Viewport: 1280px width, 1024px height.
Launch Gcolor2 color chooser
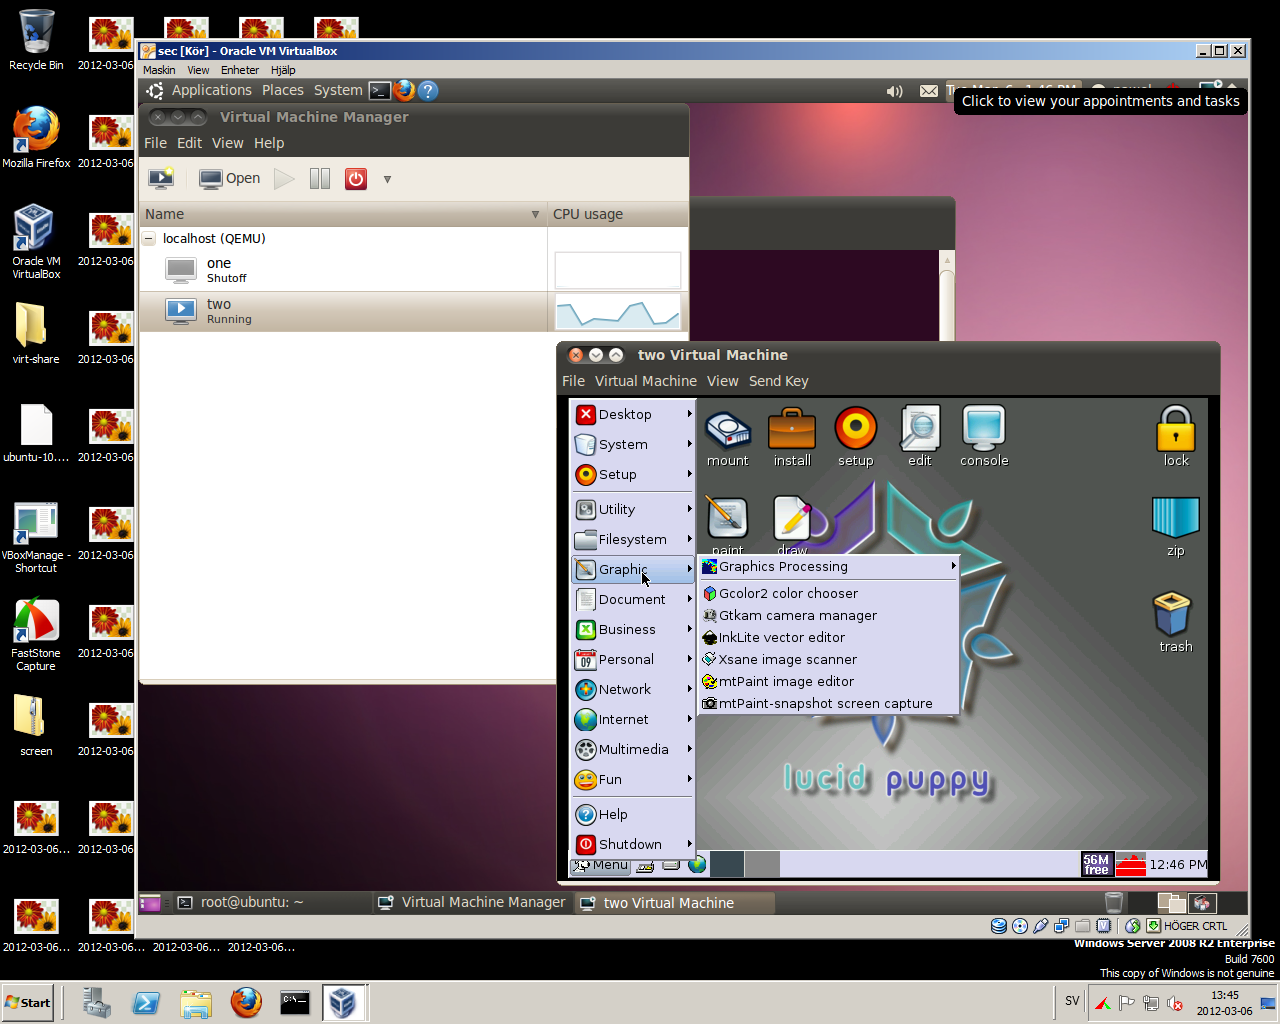[x=828, y=593]
